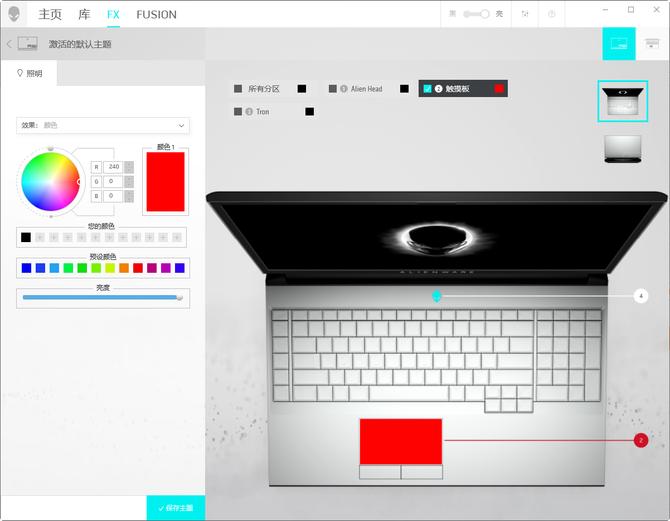This screenshot has height=521, width=670.
Task: Choose the red swatch in 预设颜色
Action: [138, 268]
